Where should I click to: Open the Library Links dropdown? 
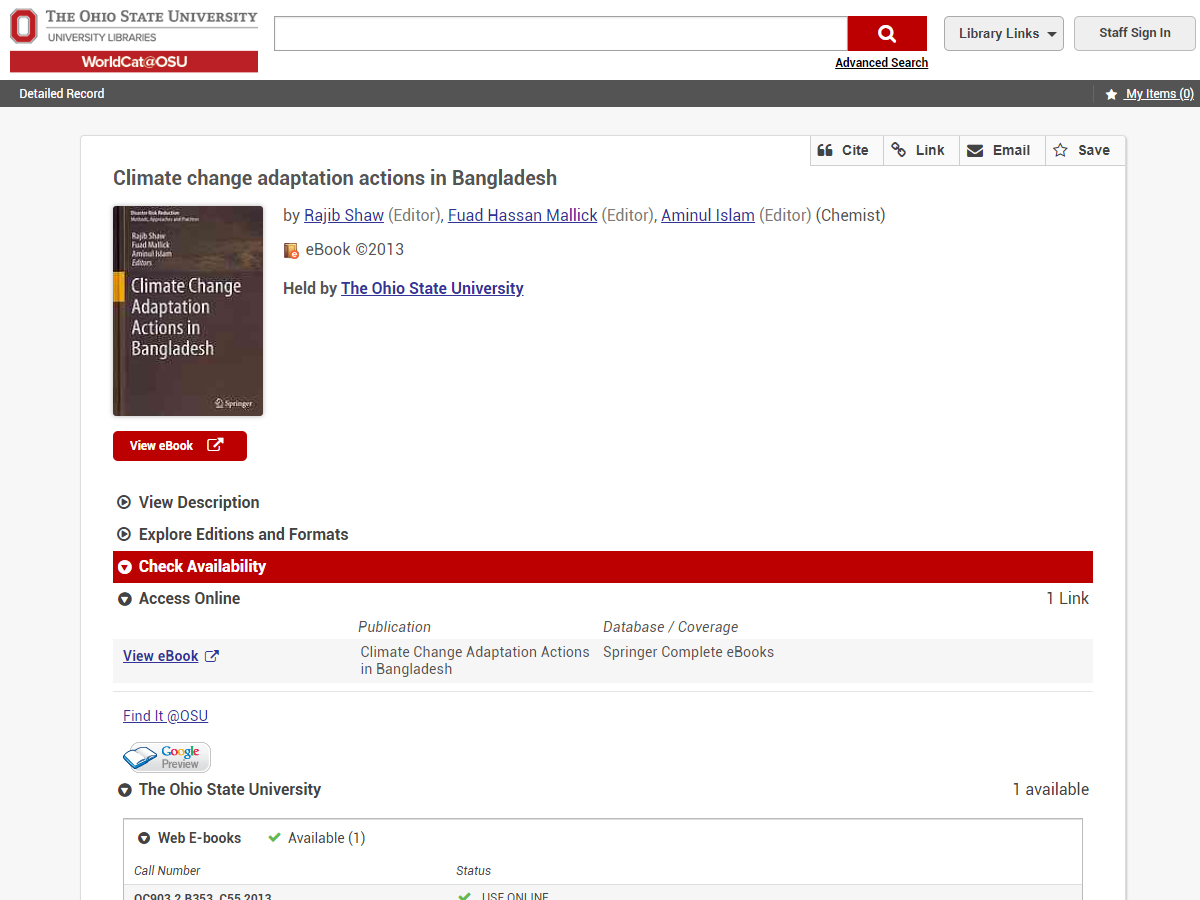click(x=1003, y=33)
